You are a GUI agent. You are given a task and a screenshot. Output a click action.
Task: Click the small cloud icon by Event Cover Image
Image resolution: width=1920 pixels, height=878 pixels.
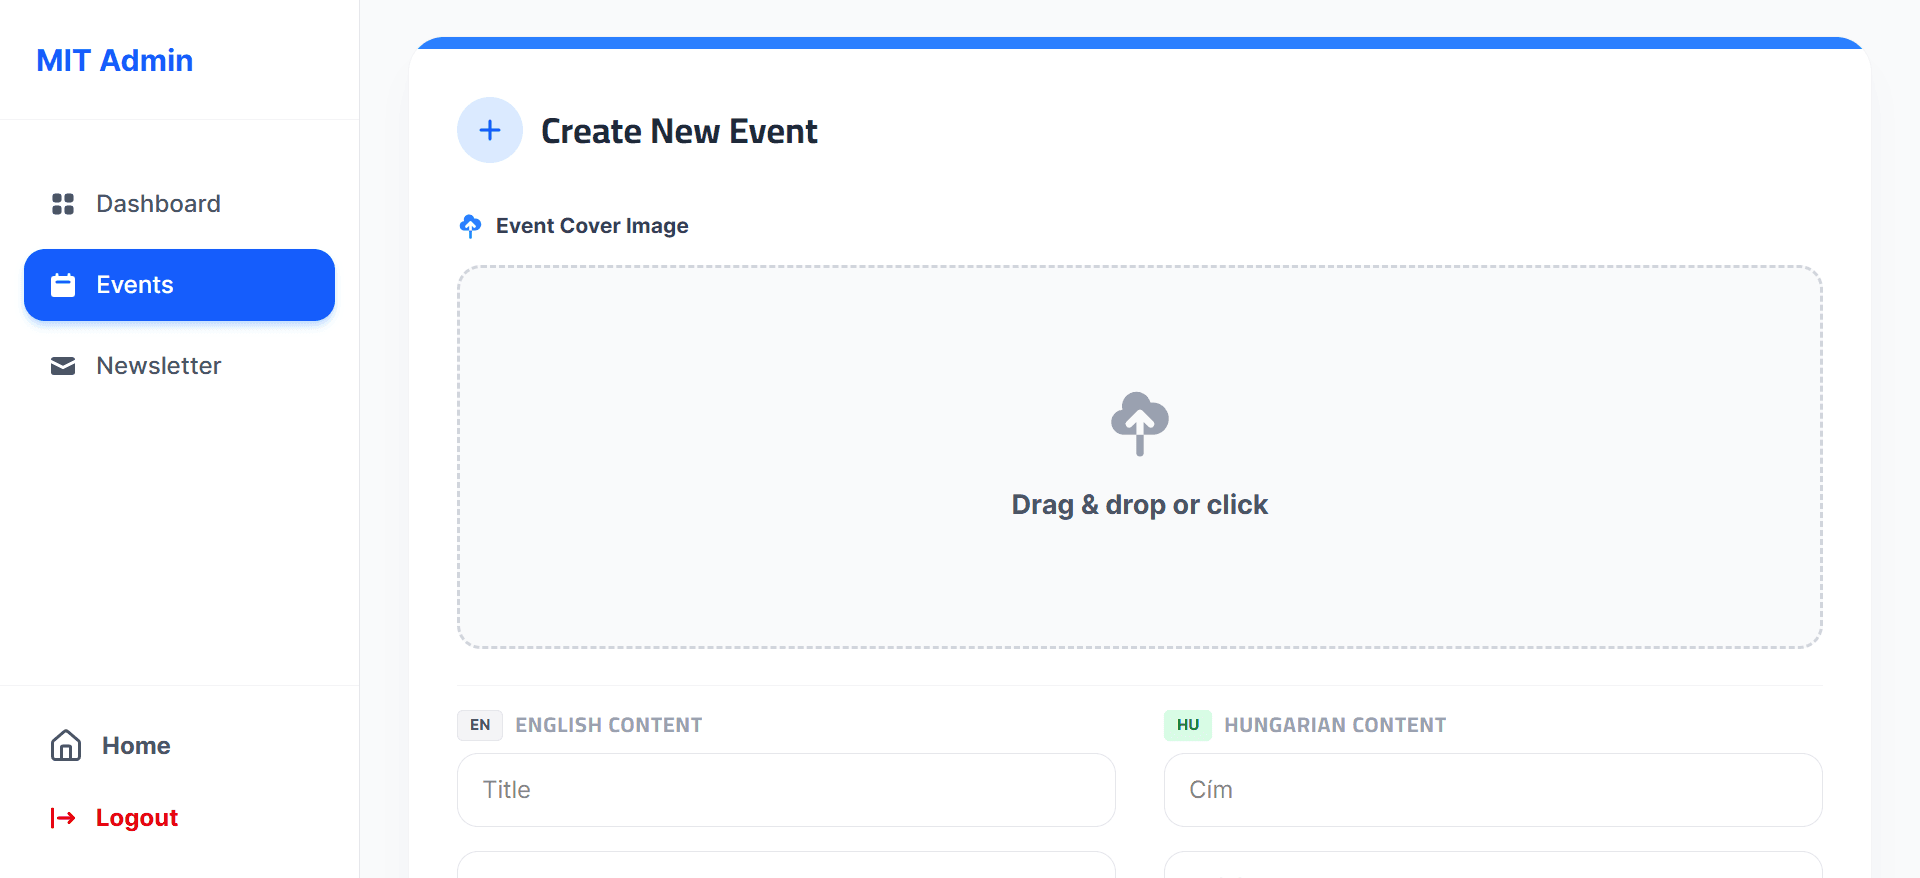(470, 226)
